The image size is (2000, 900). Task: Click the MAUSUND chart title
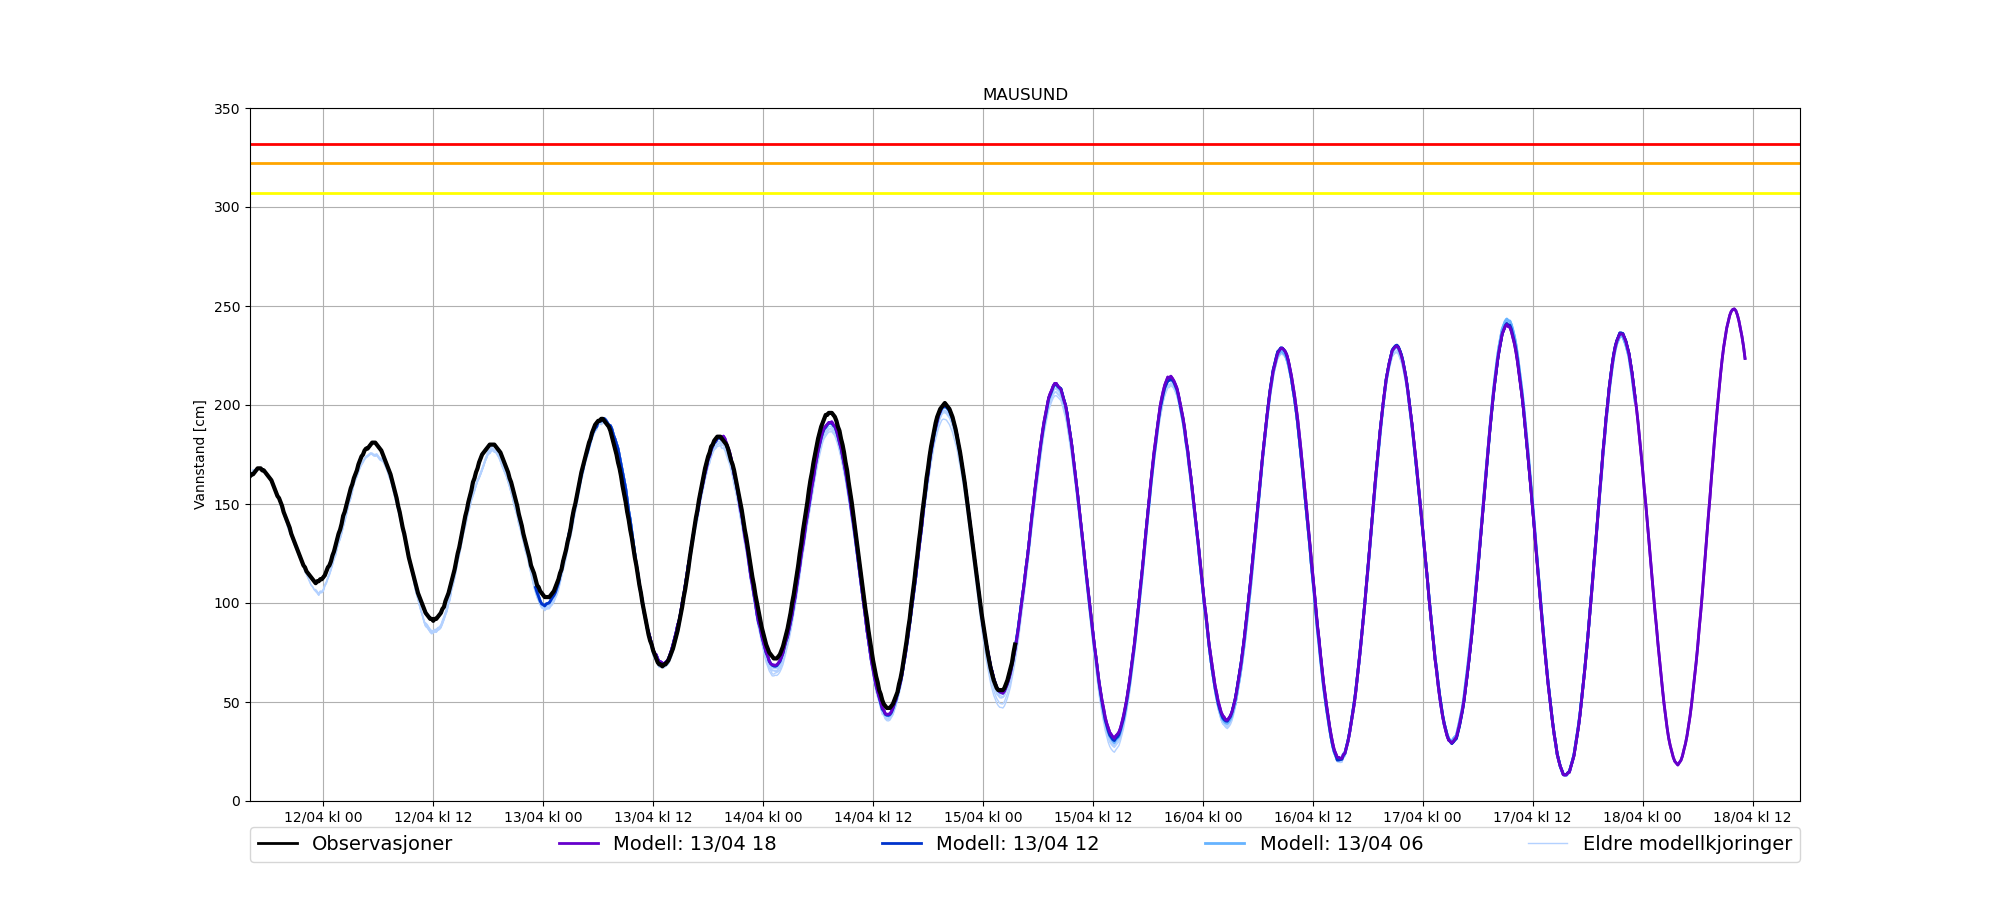click(x=1024, y=95)
